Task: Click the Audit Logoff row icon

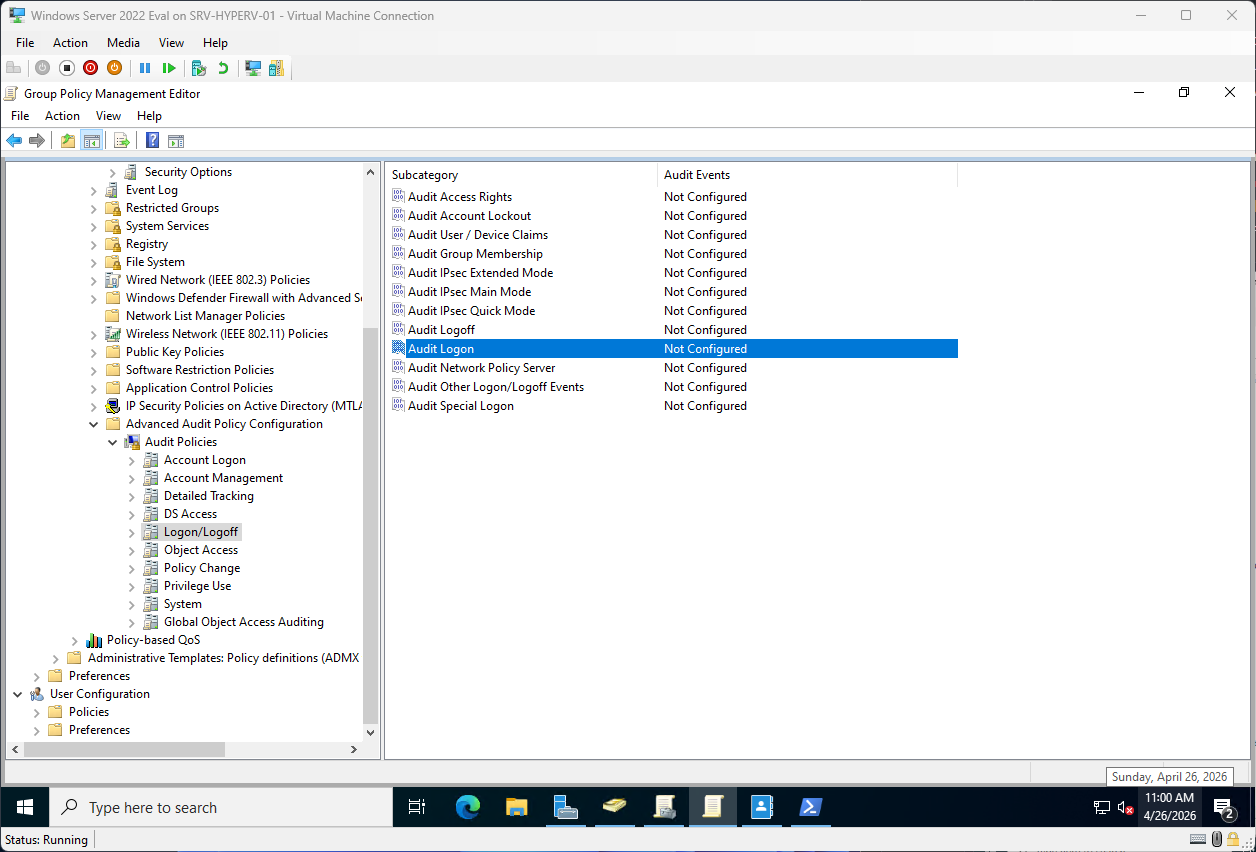Action: pos(398,330)
